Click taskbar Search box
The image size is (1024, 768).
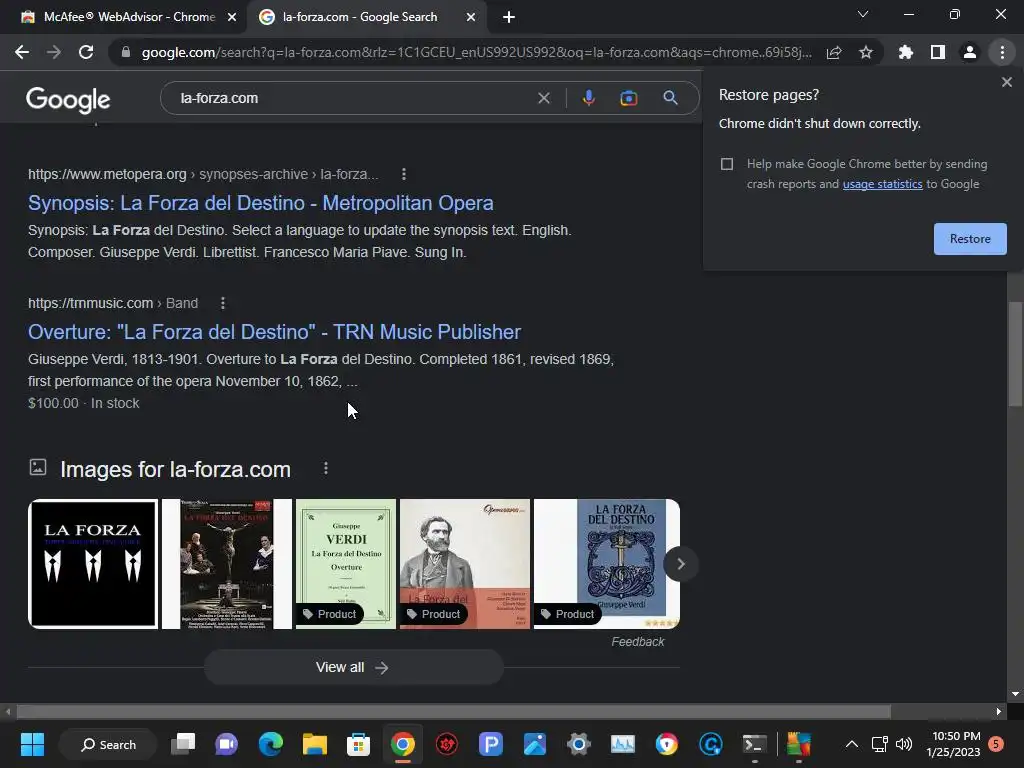coord(108,744)
